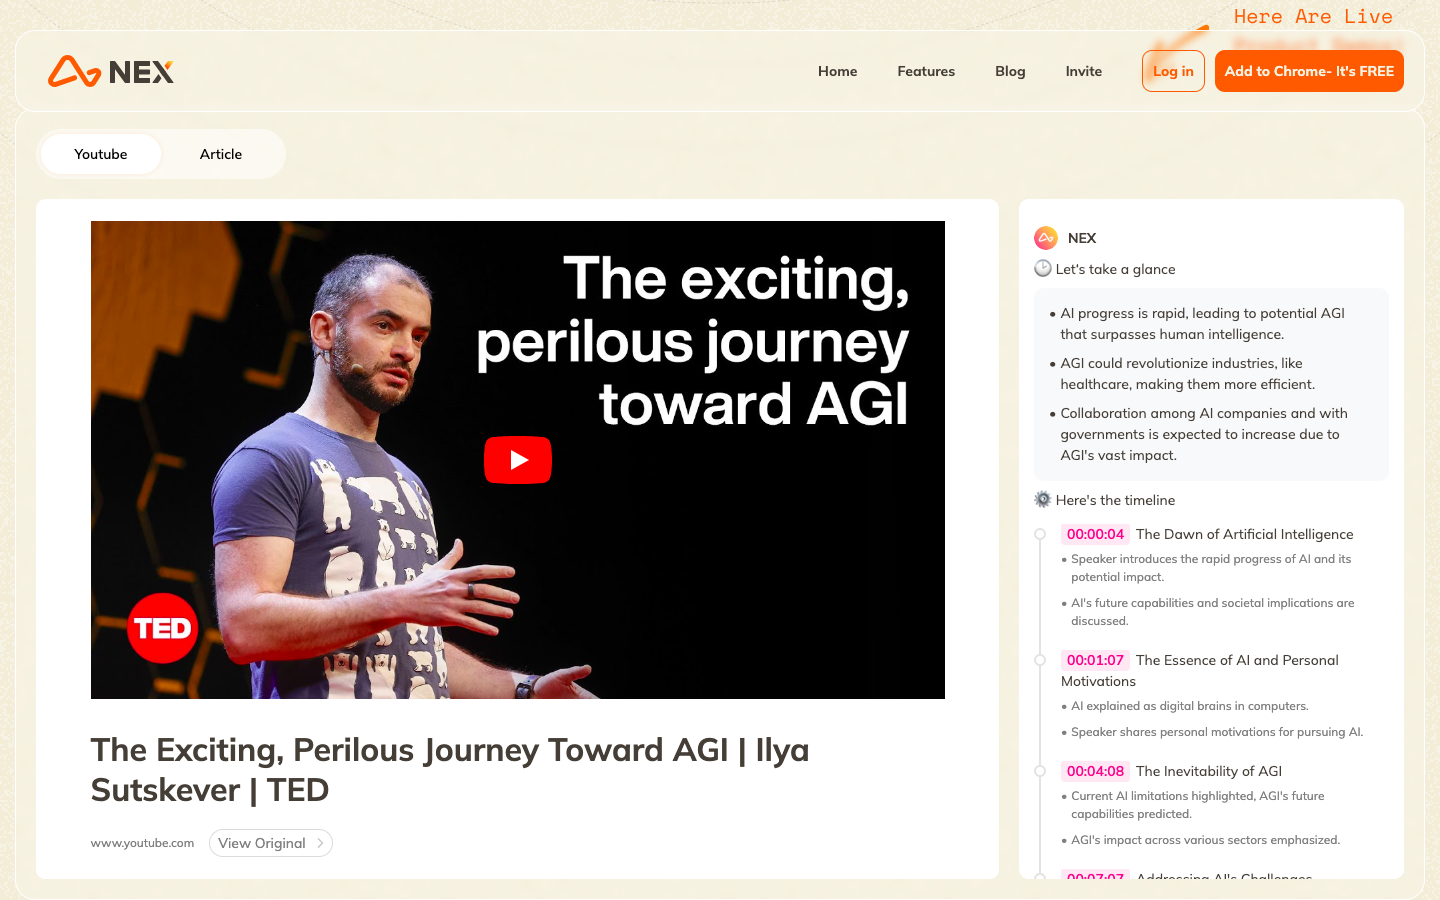The width and height of the screenshot is (1440, 900).
Task: Click the gear icon beside "Here's the timeline"
Action: pos(1043,499)
